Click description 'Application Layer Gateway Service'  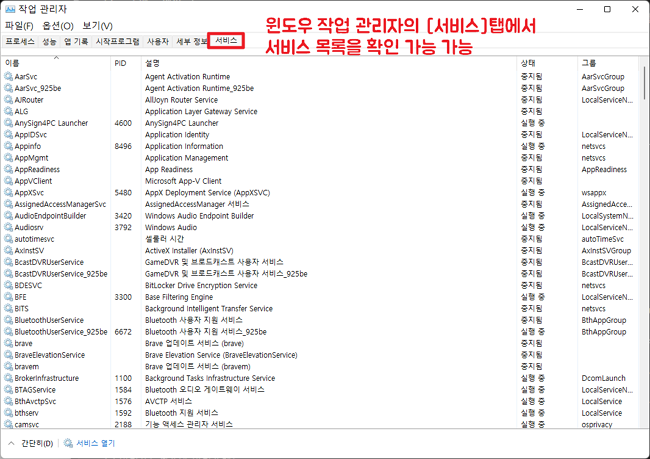coord(201,111)
